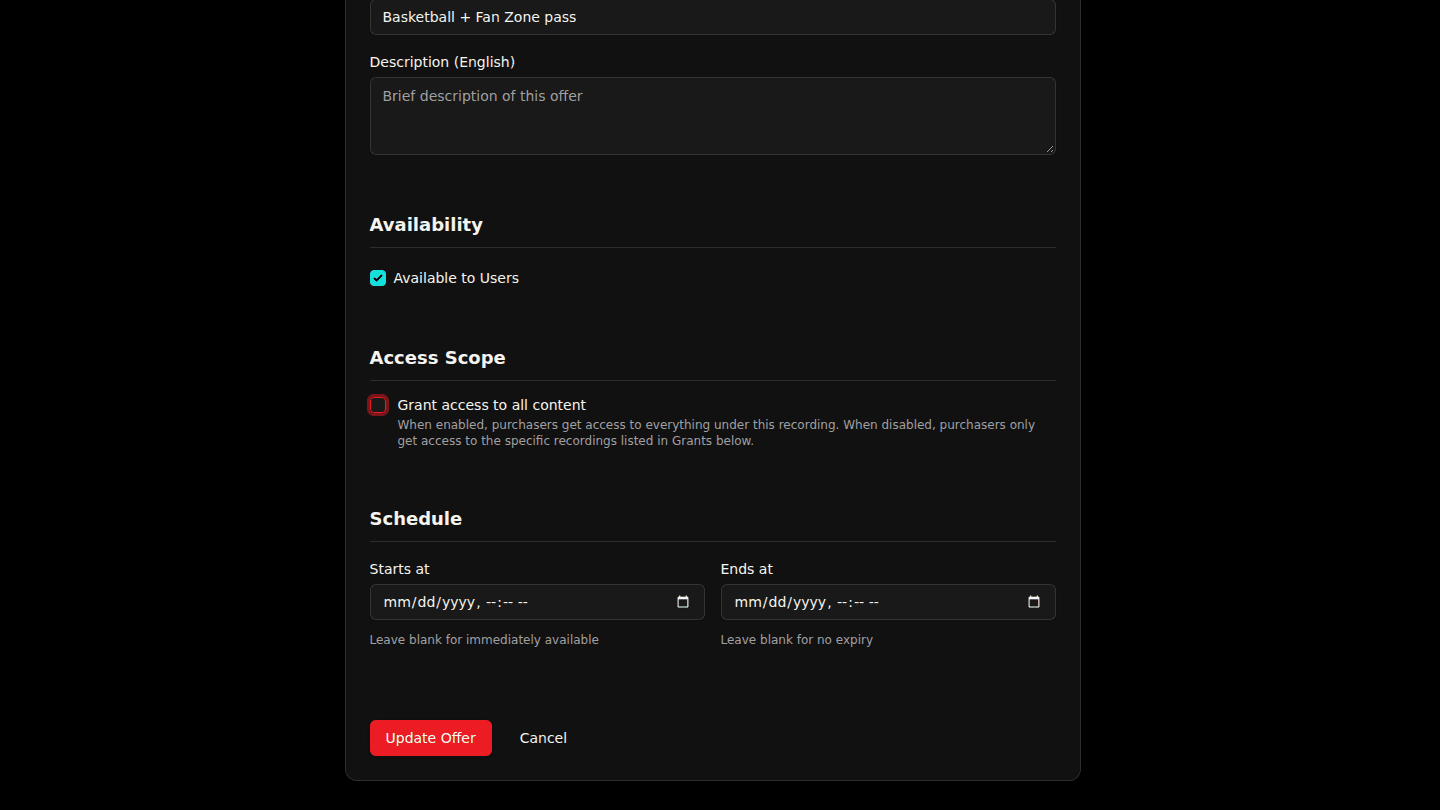Click the 'Description (English)' label
This screenshot has width=1440, height=810.
pos(442,62)
